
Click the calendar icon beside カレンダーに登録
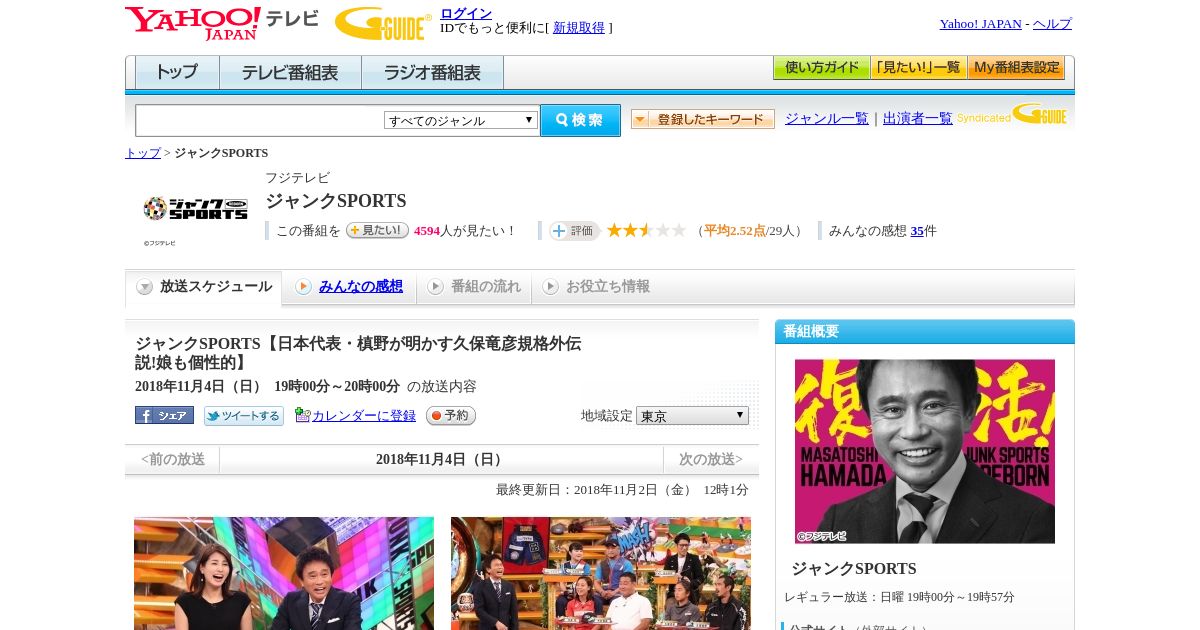(x=303, y=415)
